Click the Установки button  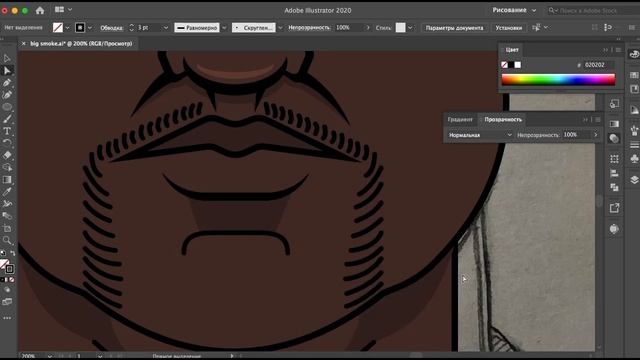click(x=509, y=28)
